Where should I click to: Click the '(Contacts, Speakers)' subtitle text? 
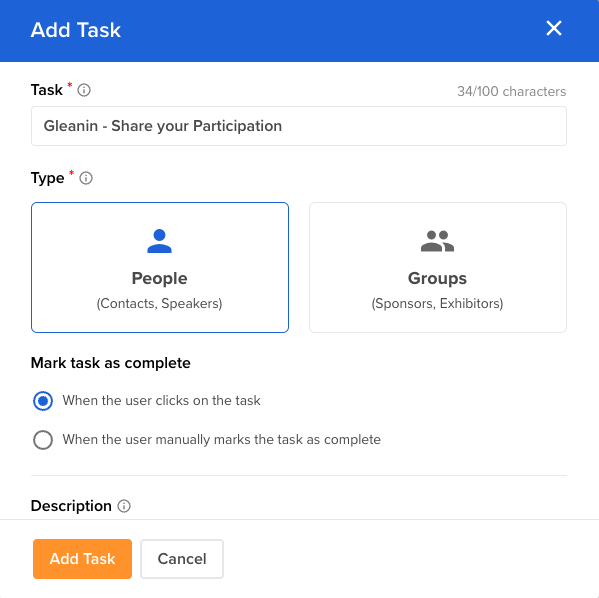pos(159,303)
